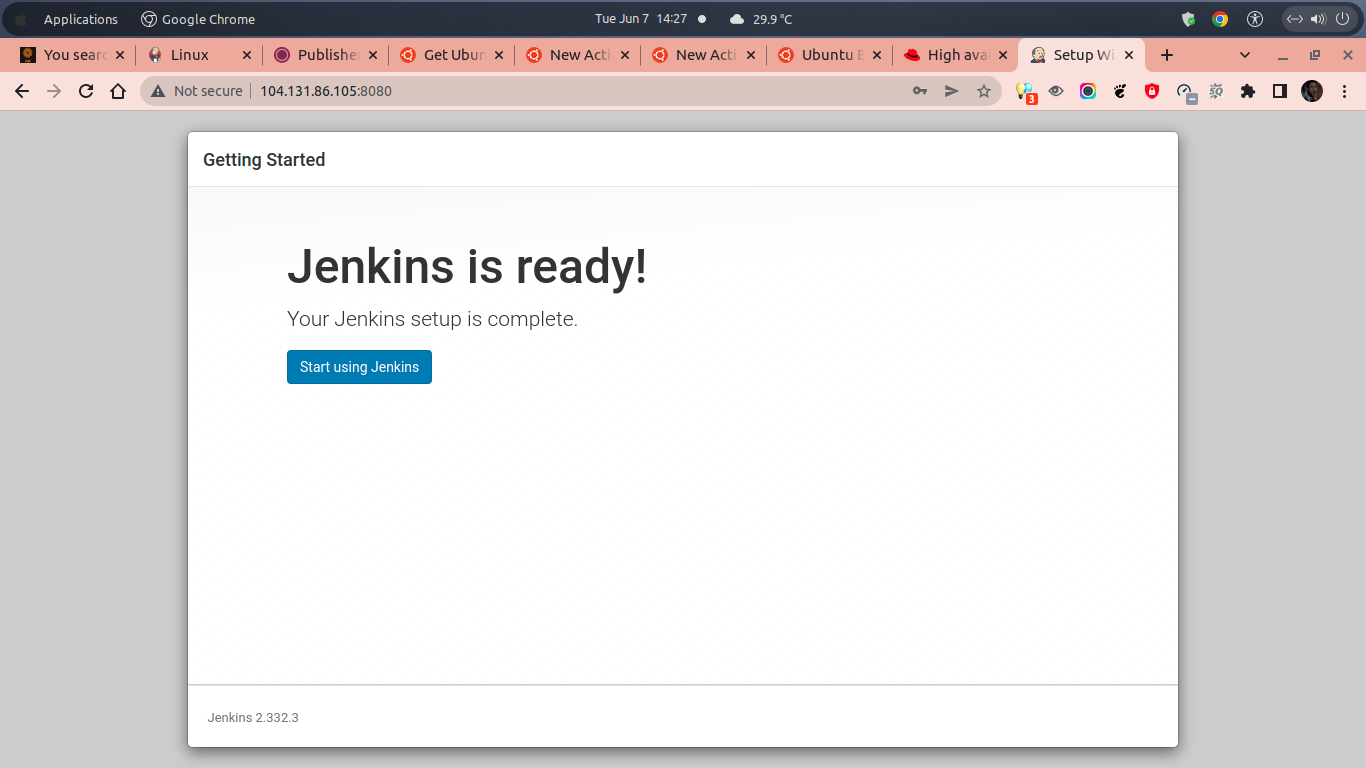Image resolution: width=1366 pixels, height=768 pixels.
Task: Open the SQ extension icon
Action: 1216,91
